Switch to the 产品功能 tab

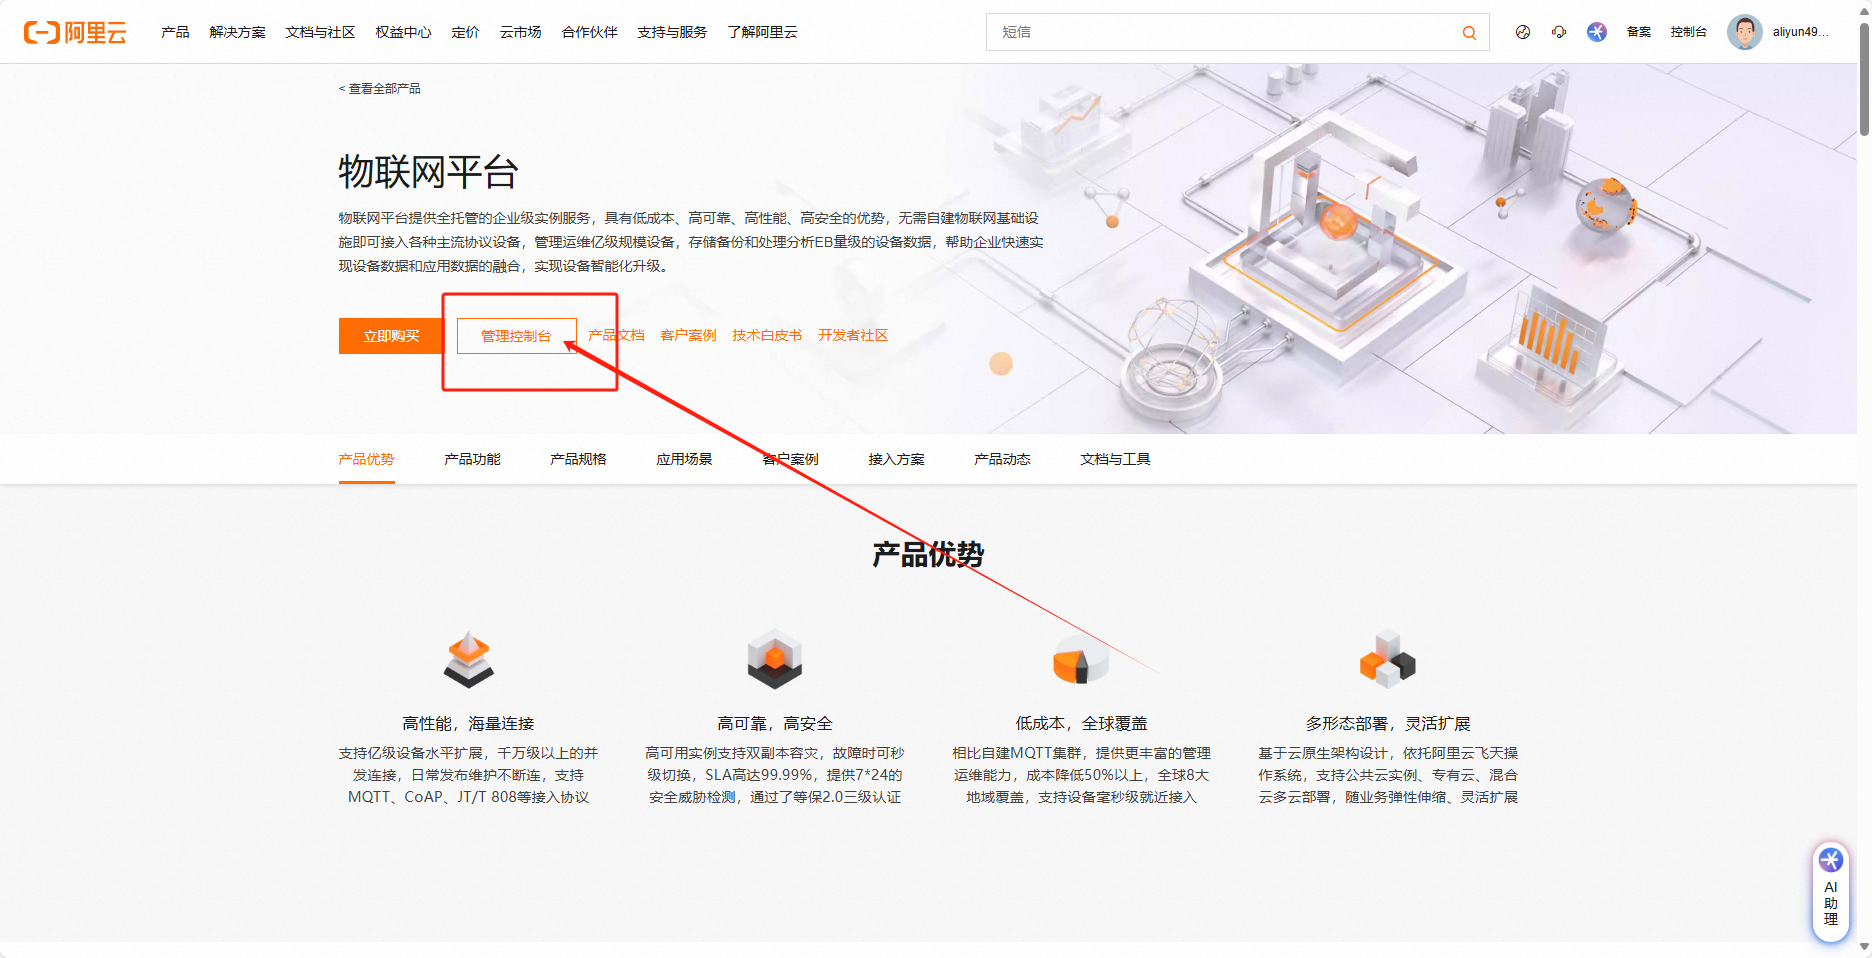point(473,459)
